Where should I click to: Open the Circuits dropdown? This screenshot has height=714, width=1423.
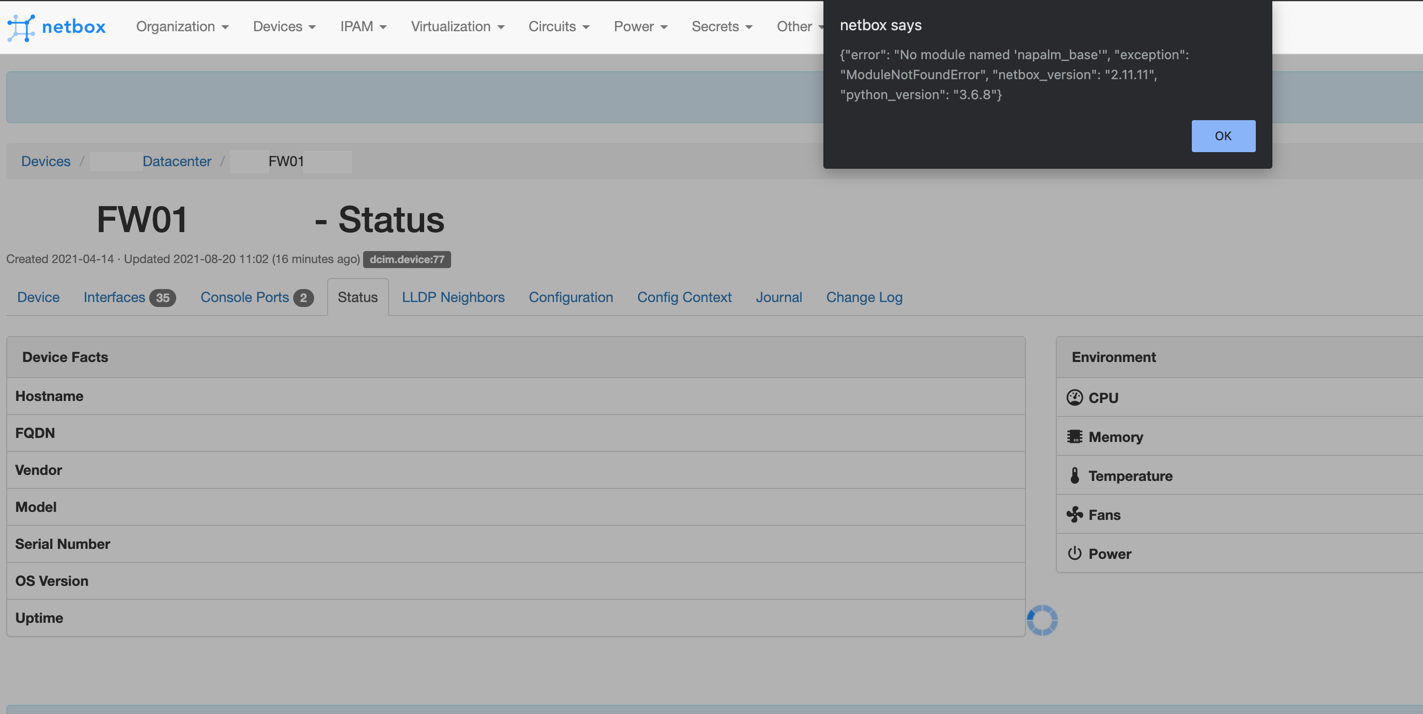coord(559,27)
